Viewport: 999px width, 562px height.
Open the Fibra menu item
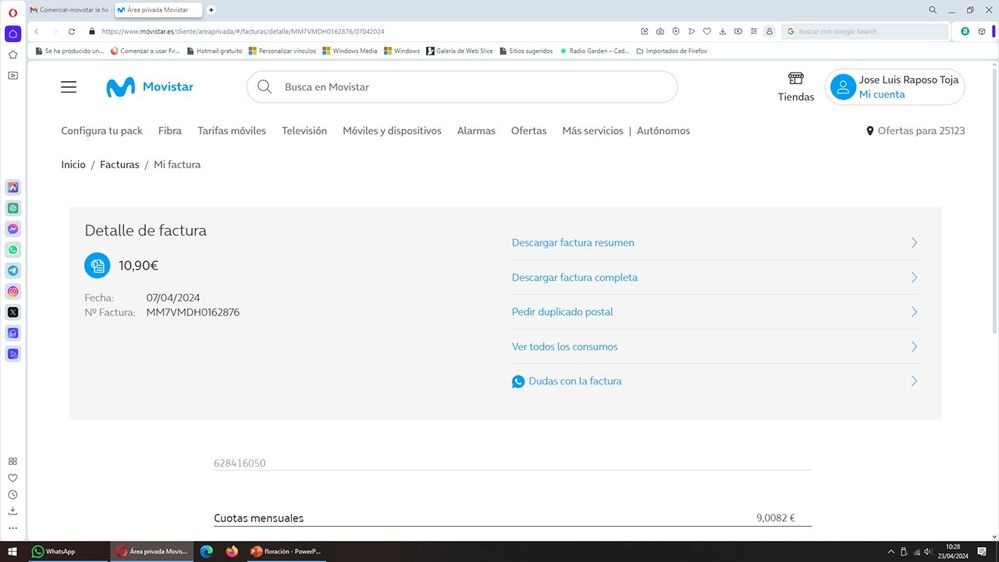(x=170, y=131)
